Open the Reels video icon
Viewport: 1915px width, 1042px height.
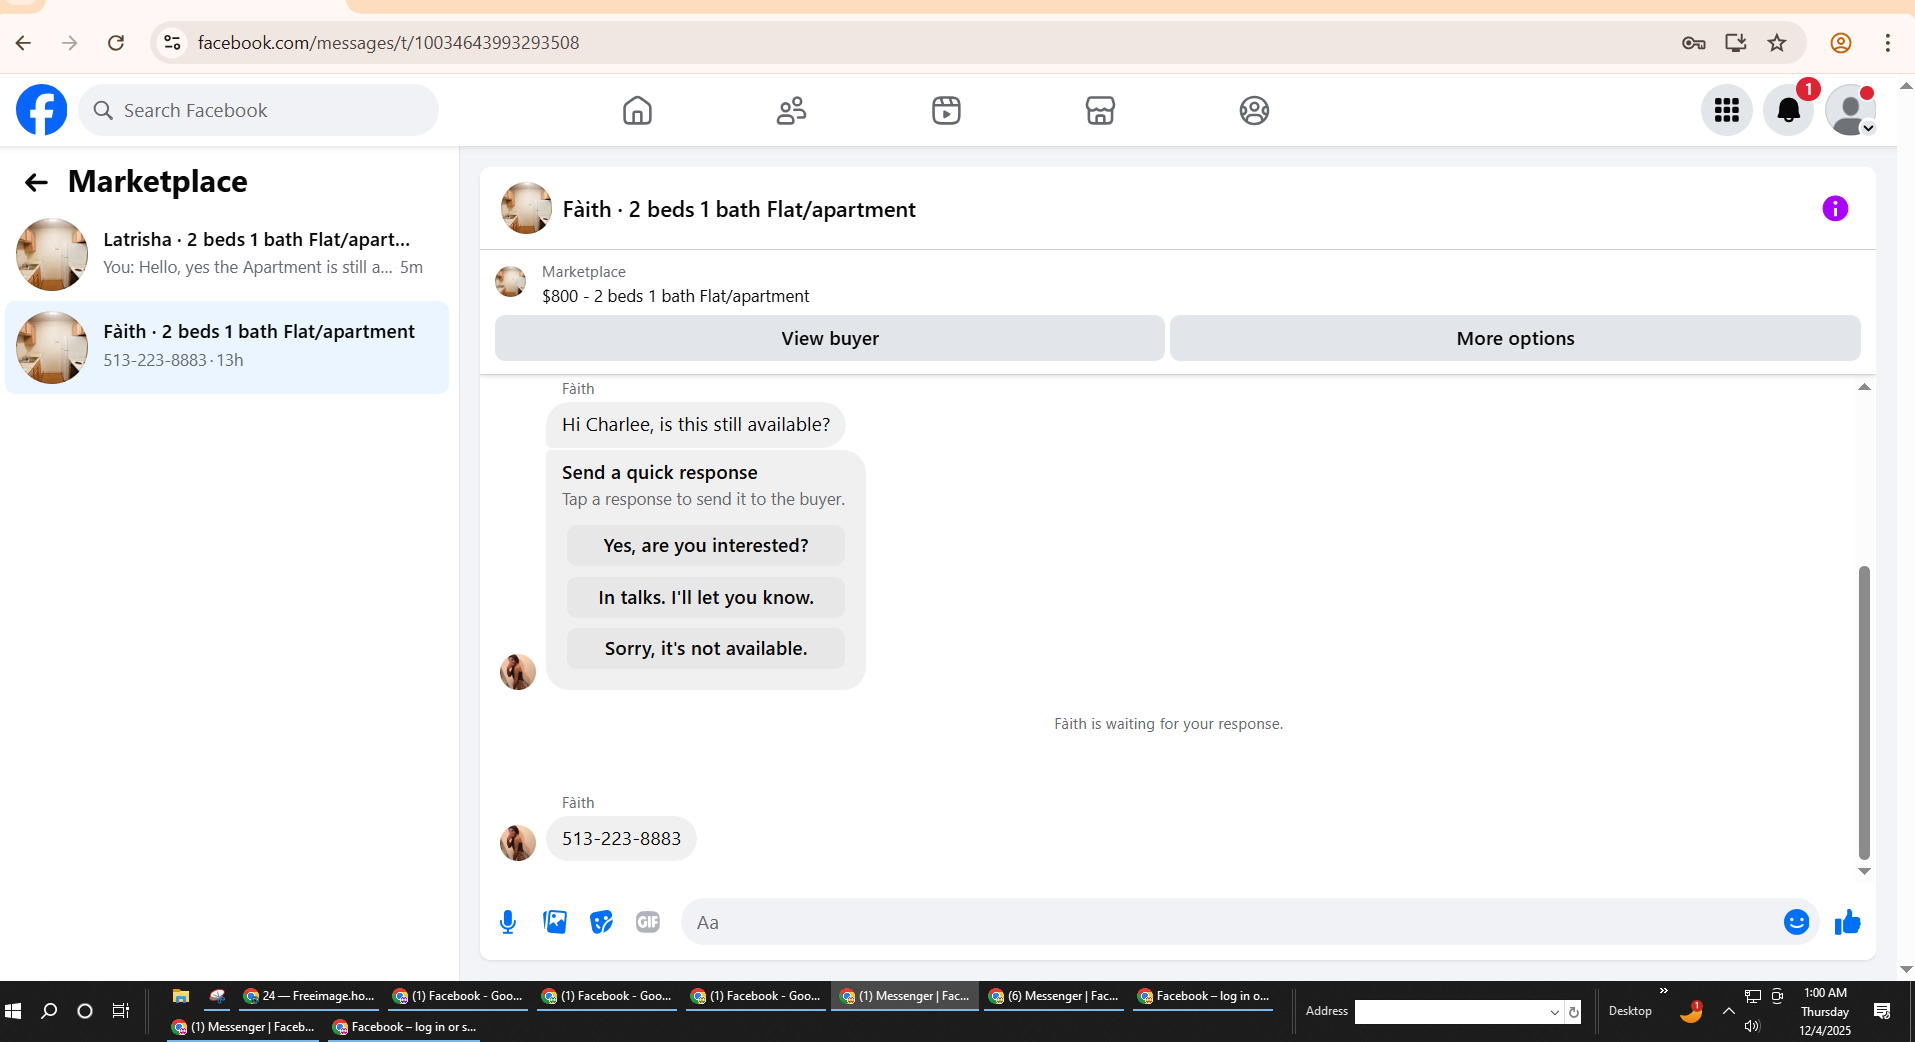(946, 110)
